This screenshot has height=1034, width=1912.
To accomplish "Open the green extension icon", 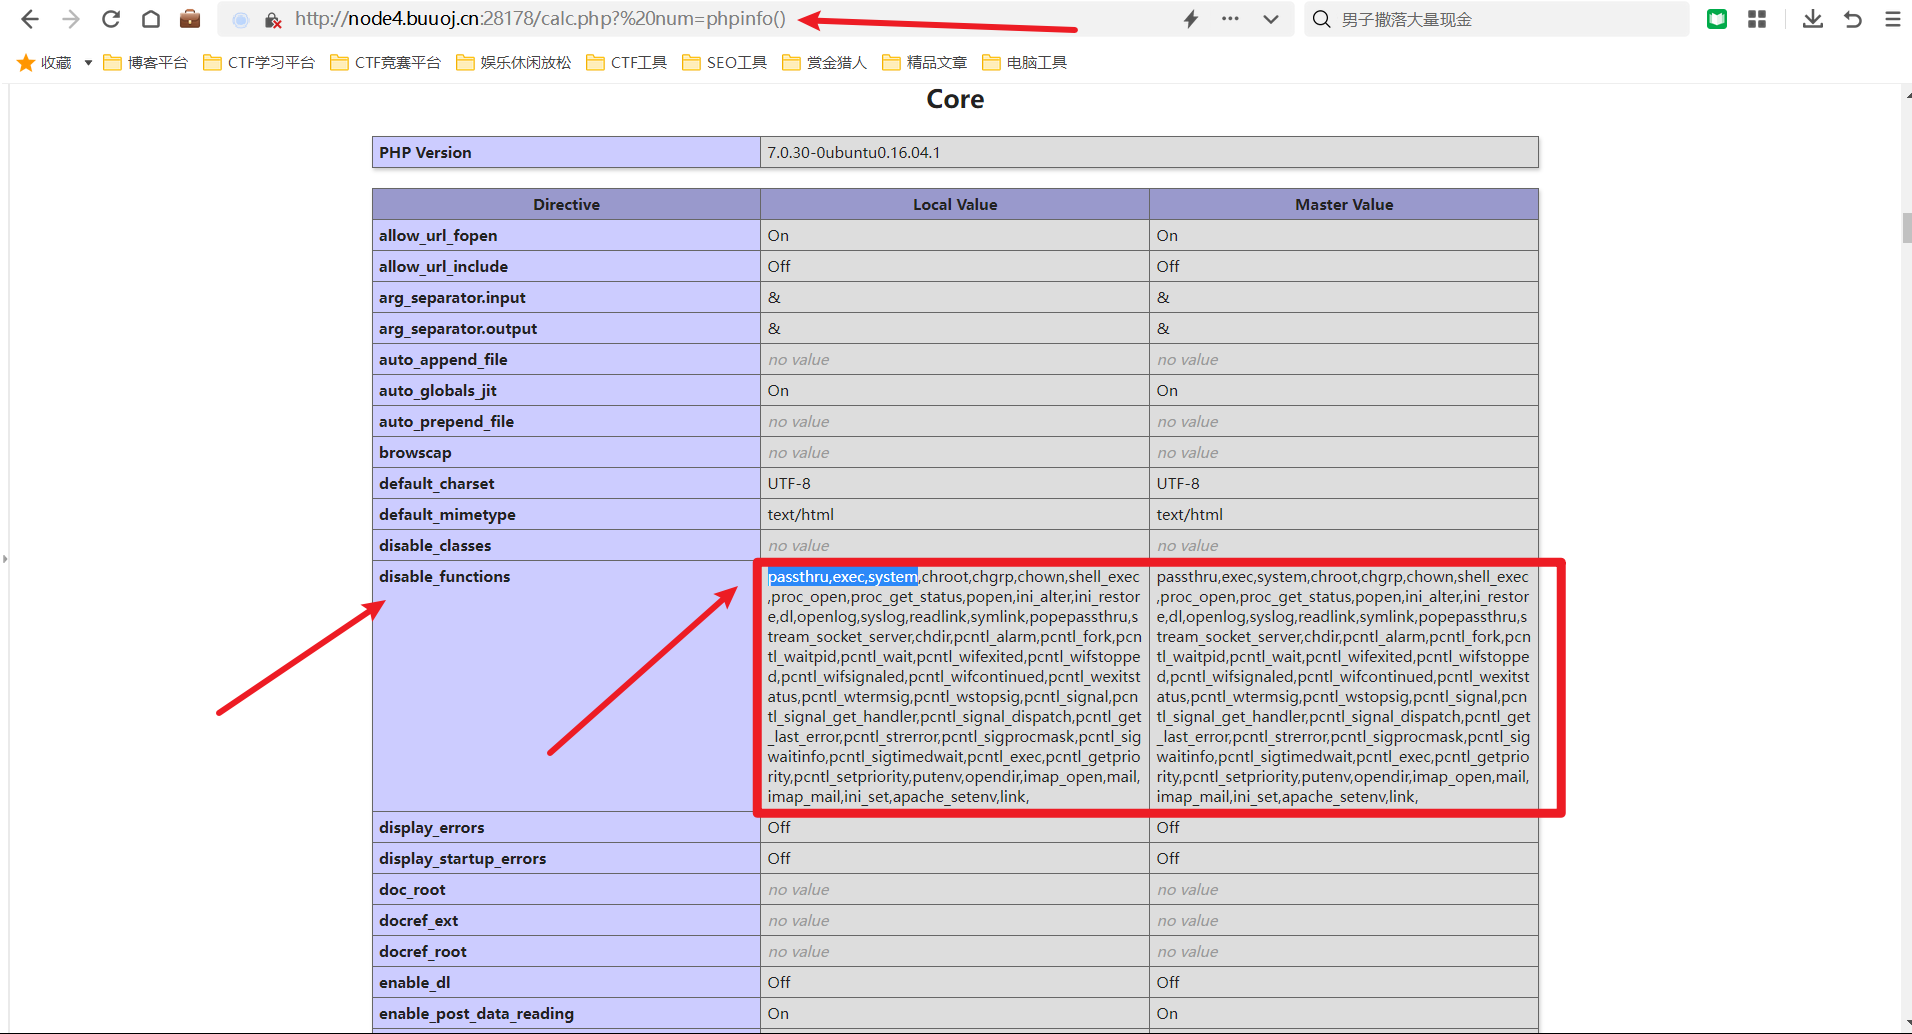I will point(1717,19).
